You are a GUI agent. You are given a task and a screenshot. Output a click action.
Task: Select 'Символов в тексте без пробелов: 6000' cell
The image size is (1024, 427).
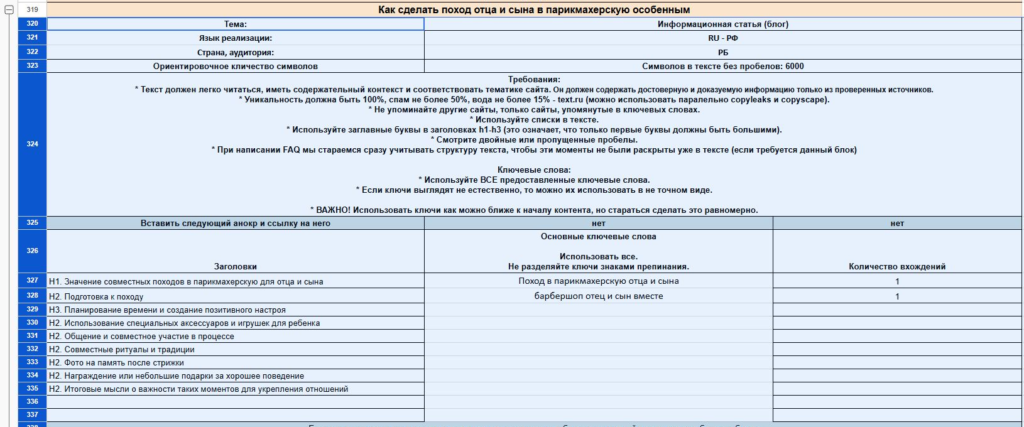(723, 66)
